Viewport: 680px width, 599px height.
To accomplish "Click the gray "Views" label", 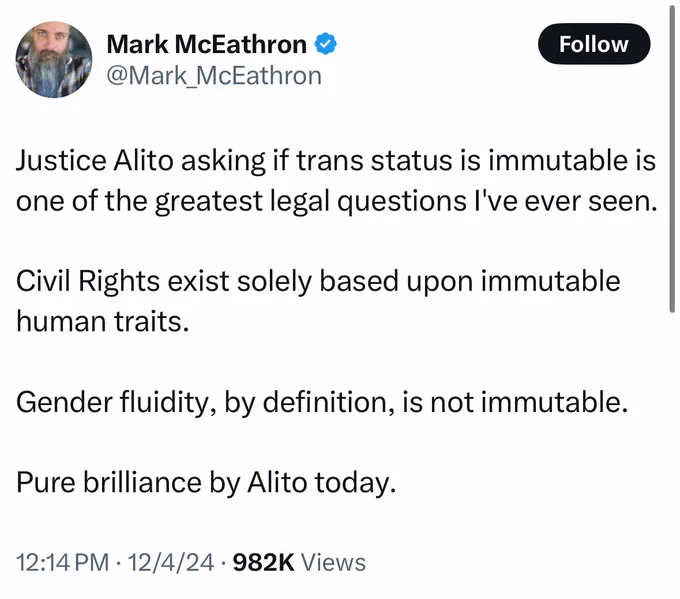I will tap(333, 563).
